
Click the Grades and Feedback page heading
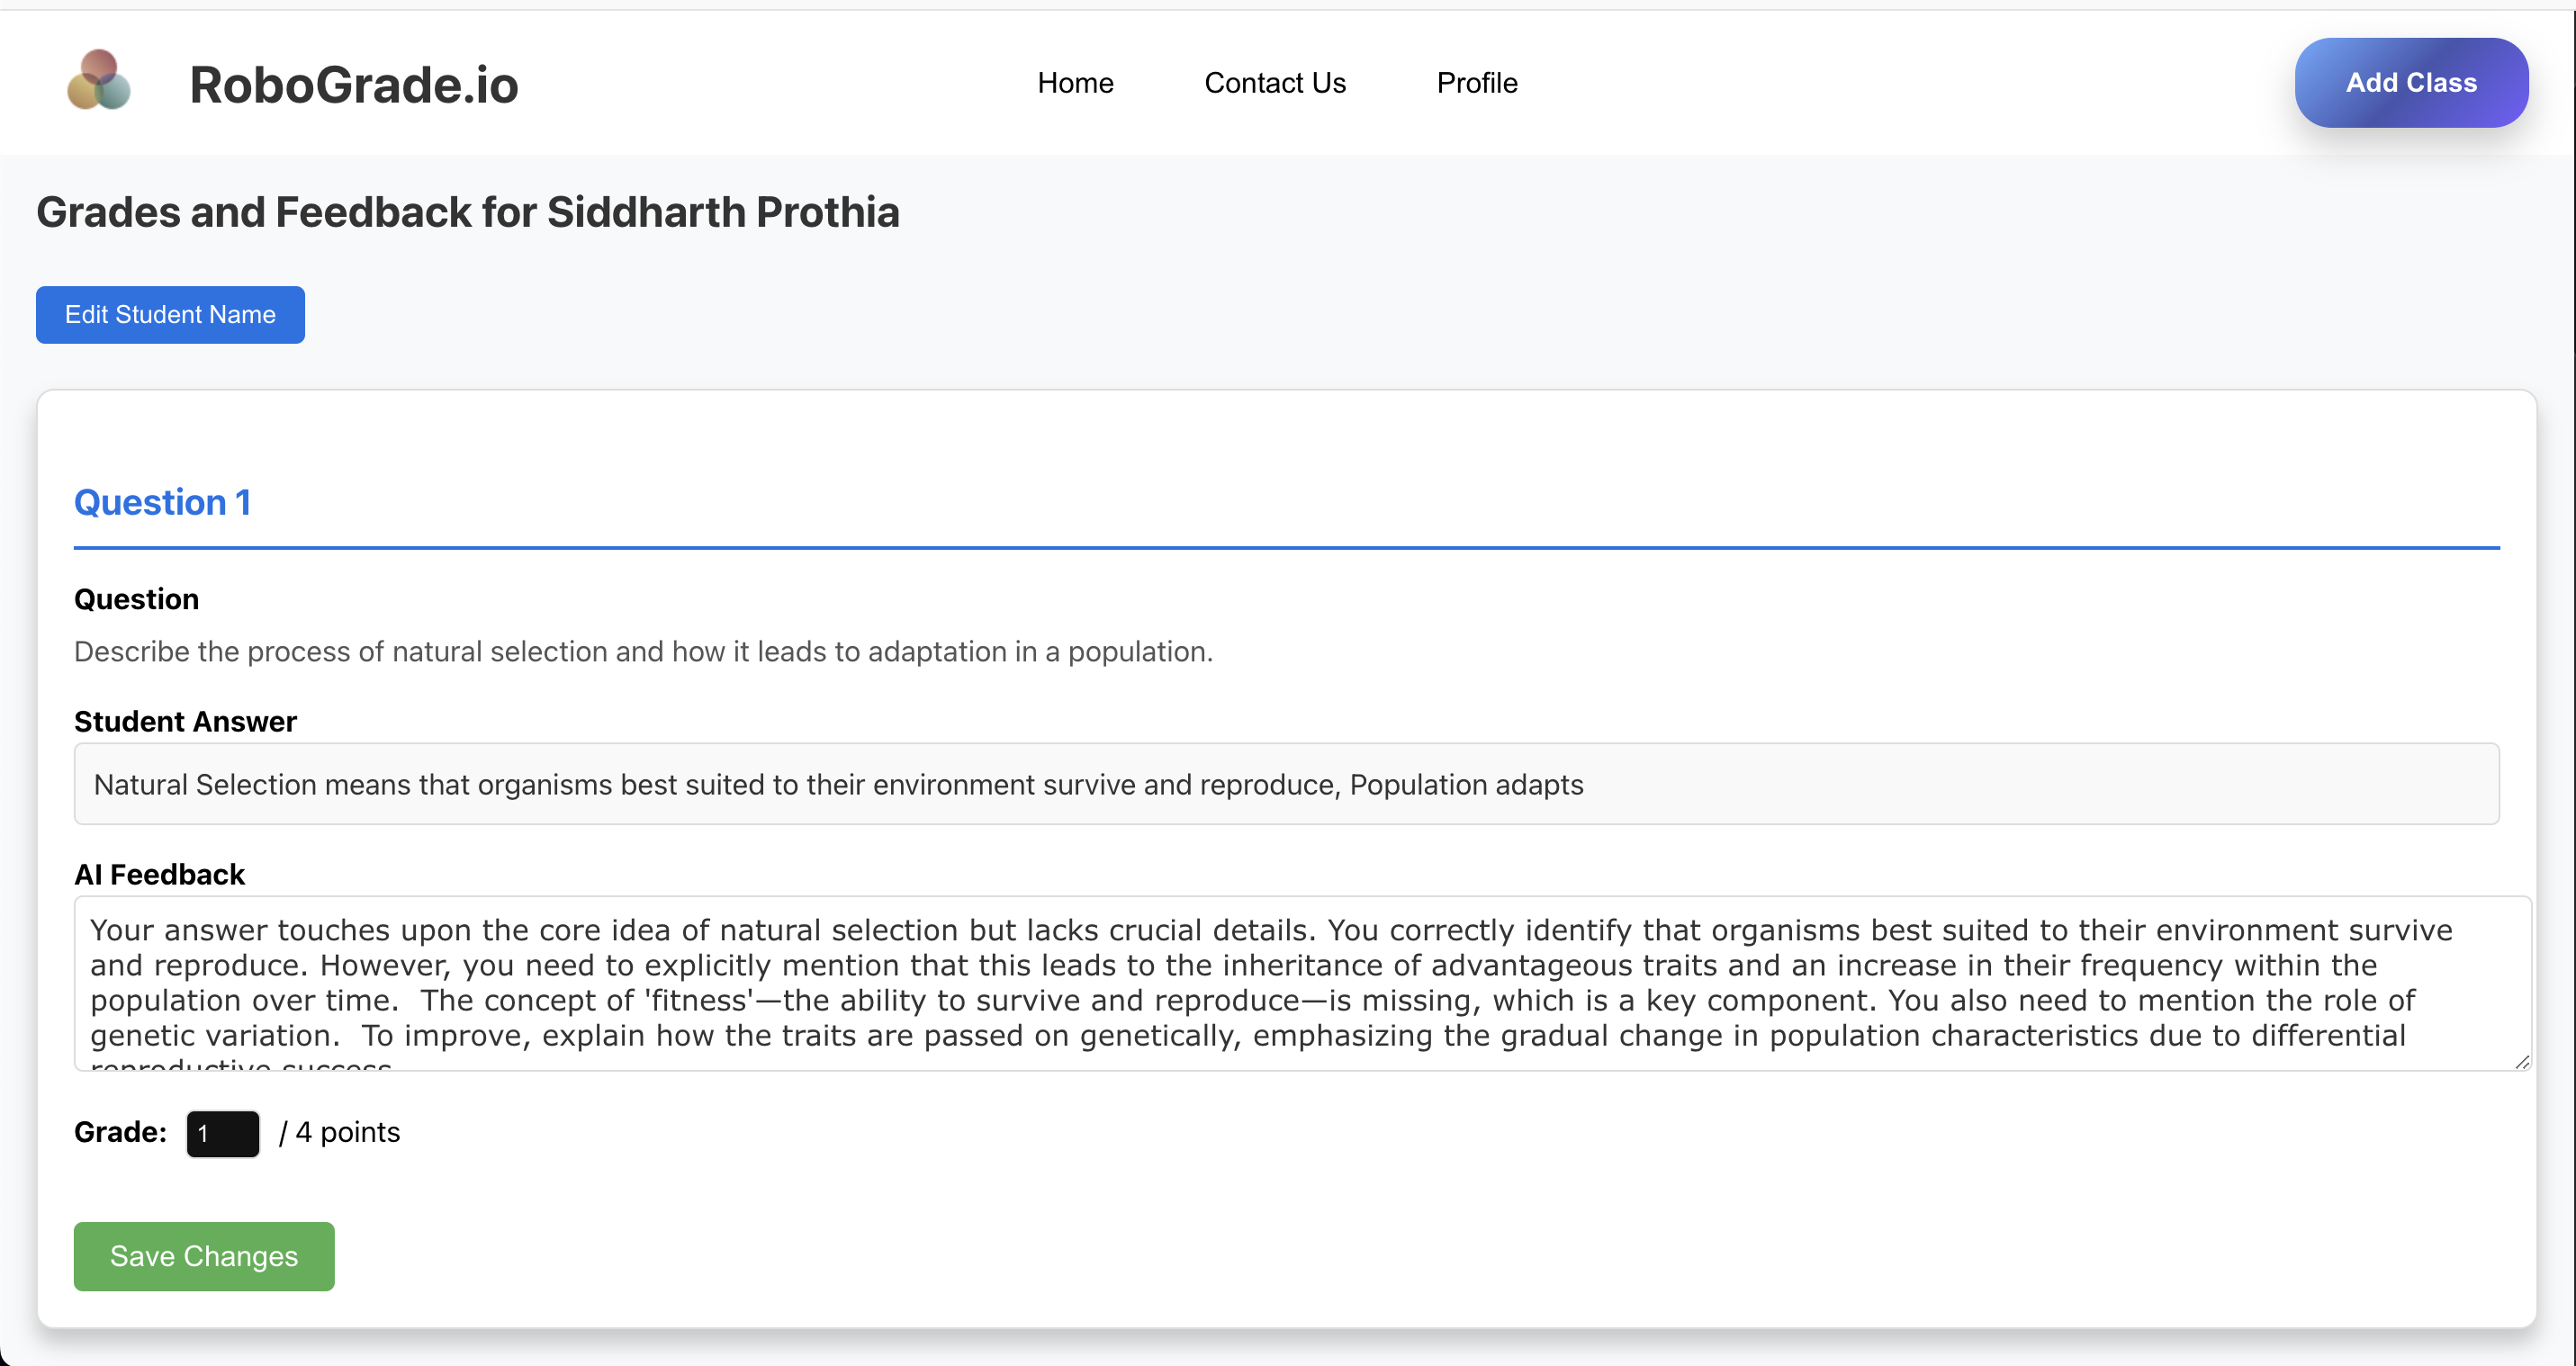(468, 212)
